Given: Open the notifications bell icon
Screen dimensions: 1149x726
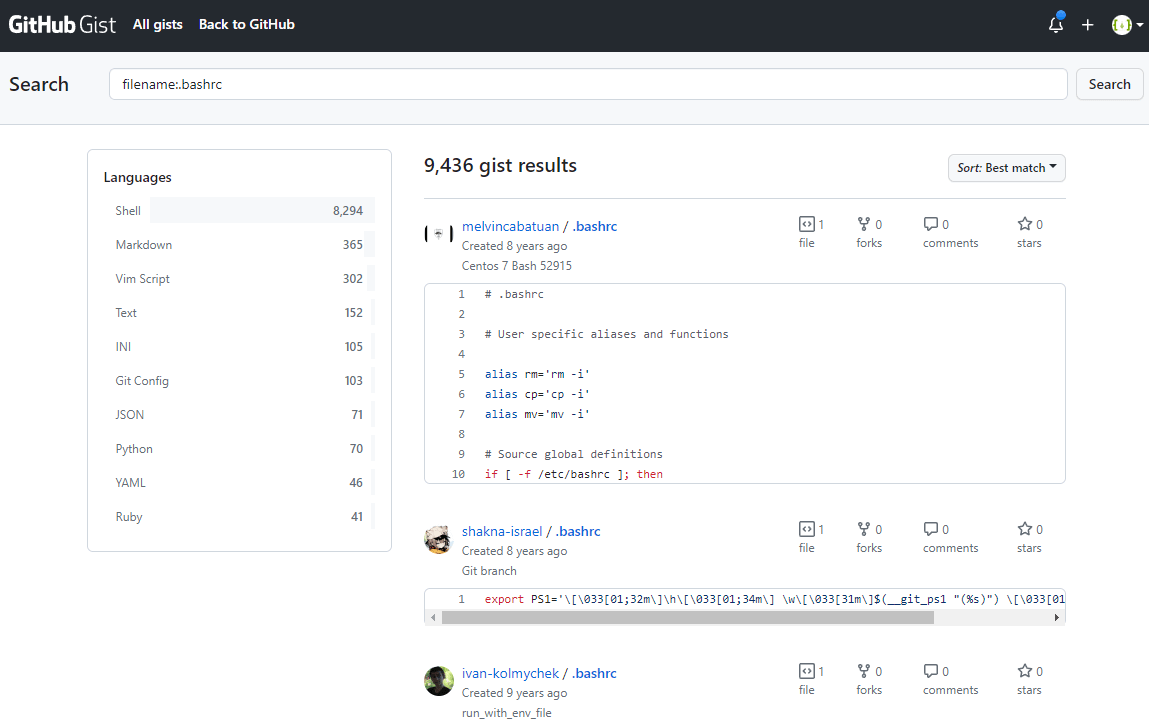Looking at the screenshot, I should pyautogui.click(x=1055, y=25).
